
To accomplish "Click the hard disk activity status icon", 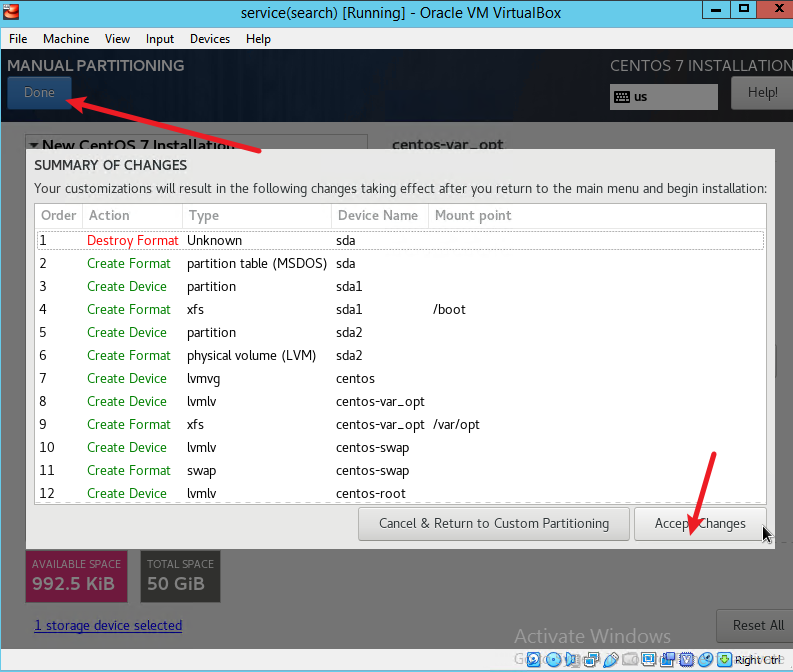I will click(534, 659).
